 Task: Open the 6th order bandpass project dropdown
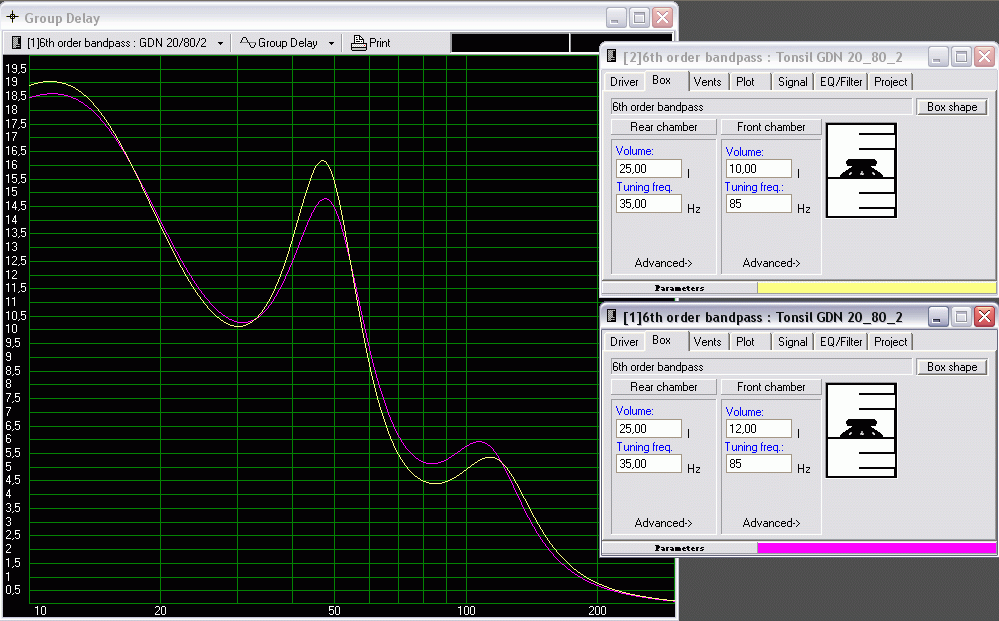pyautogui.click(x=220, y=44)
